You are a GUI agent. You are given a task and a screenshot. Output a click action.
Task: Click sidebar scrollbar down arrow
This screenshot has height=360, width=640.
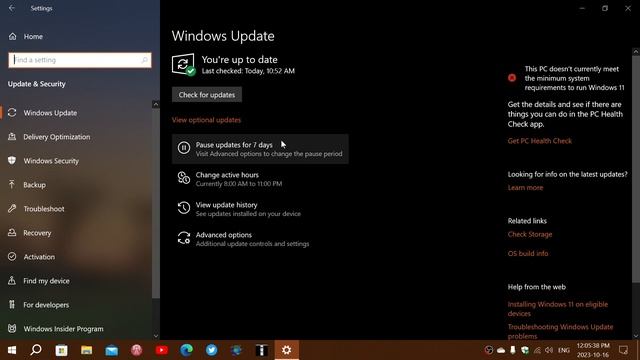156,336
